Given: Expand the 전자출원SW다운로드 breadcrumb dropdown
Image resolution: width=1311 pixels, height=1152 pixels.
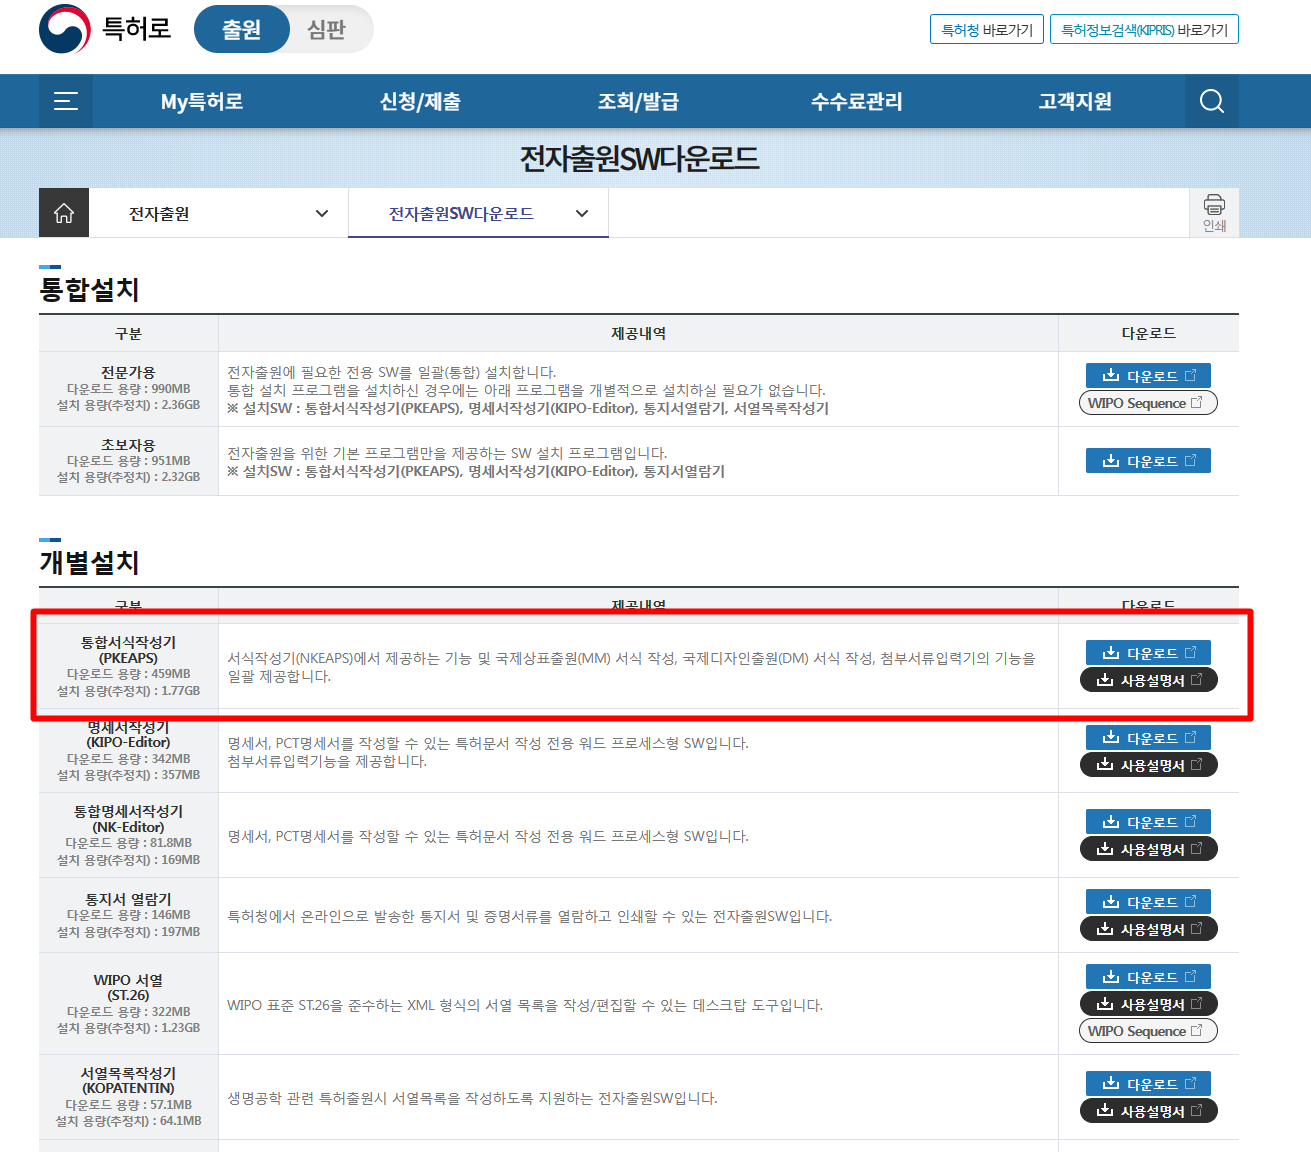Looking at the screenshot, I should tap(478, 213).
